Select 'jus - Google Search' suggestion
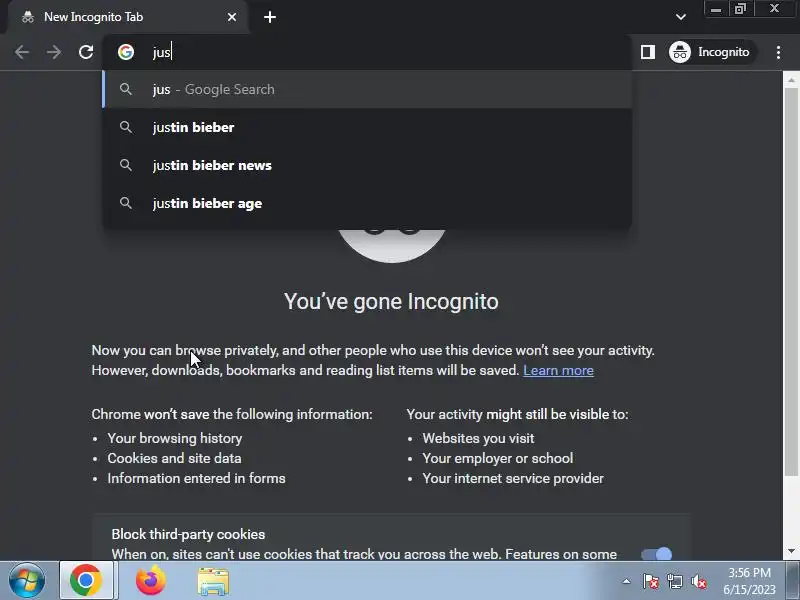Viewport: 800px width, 600px height. [367, 89]
